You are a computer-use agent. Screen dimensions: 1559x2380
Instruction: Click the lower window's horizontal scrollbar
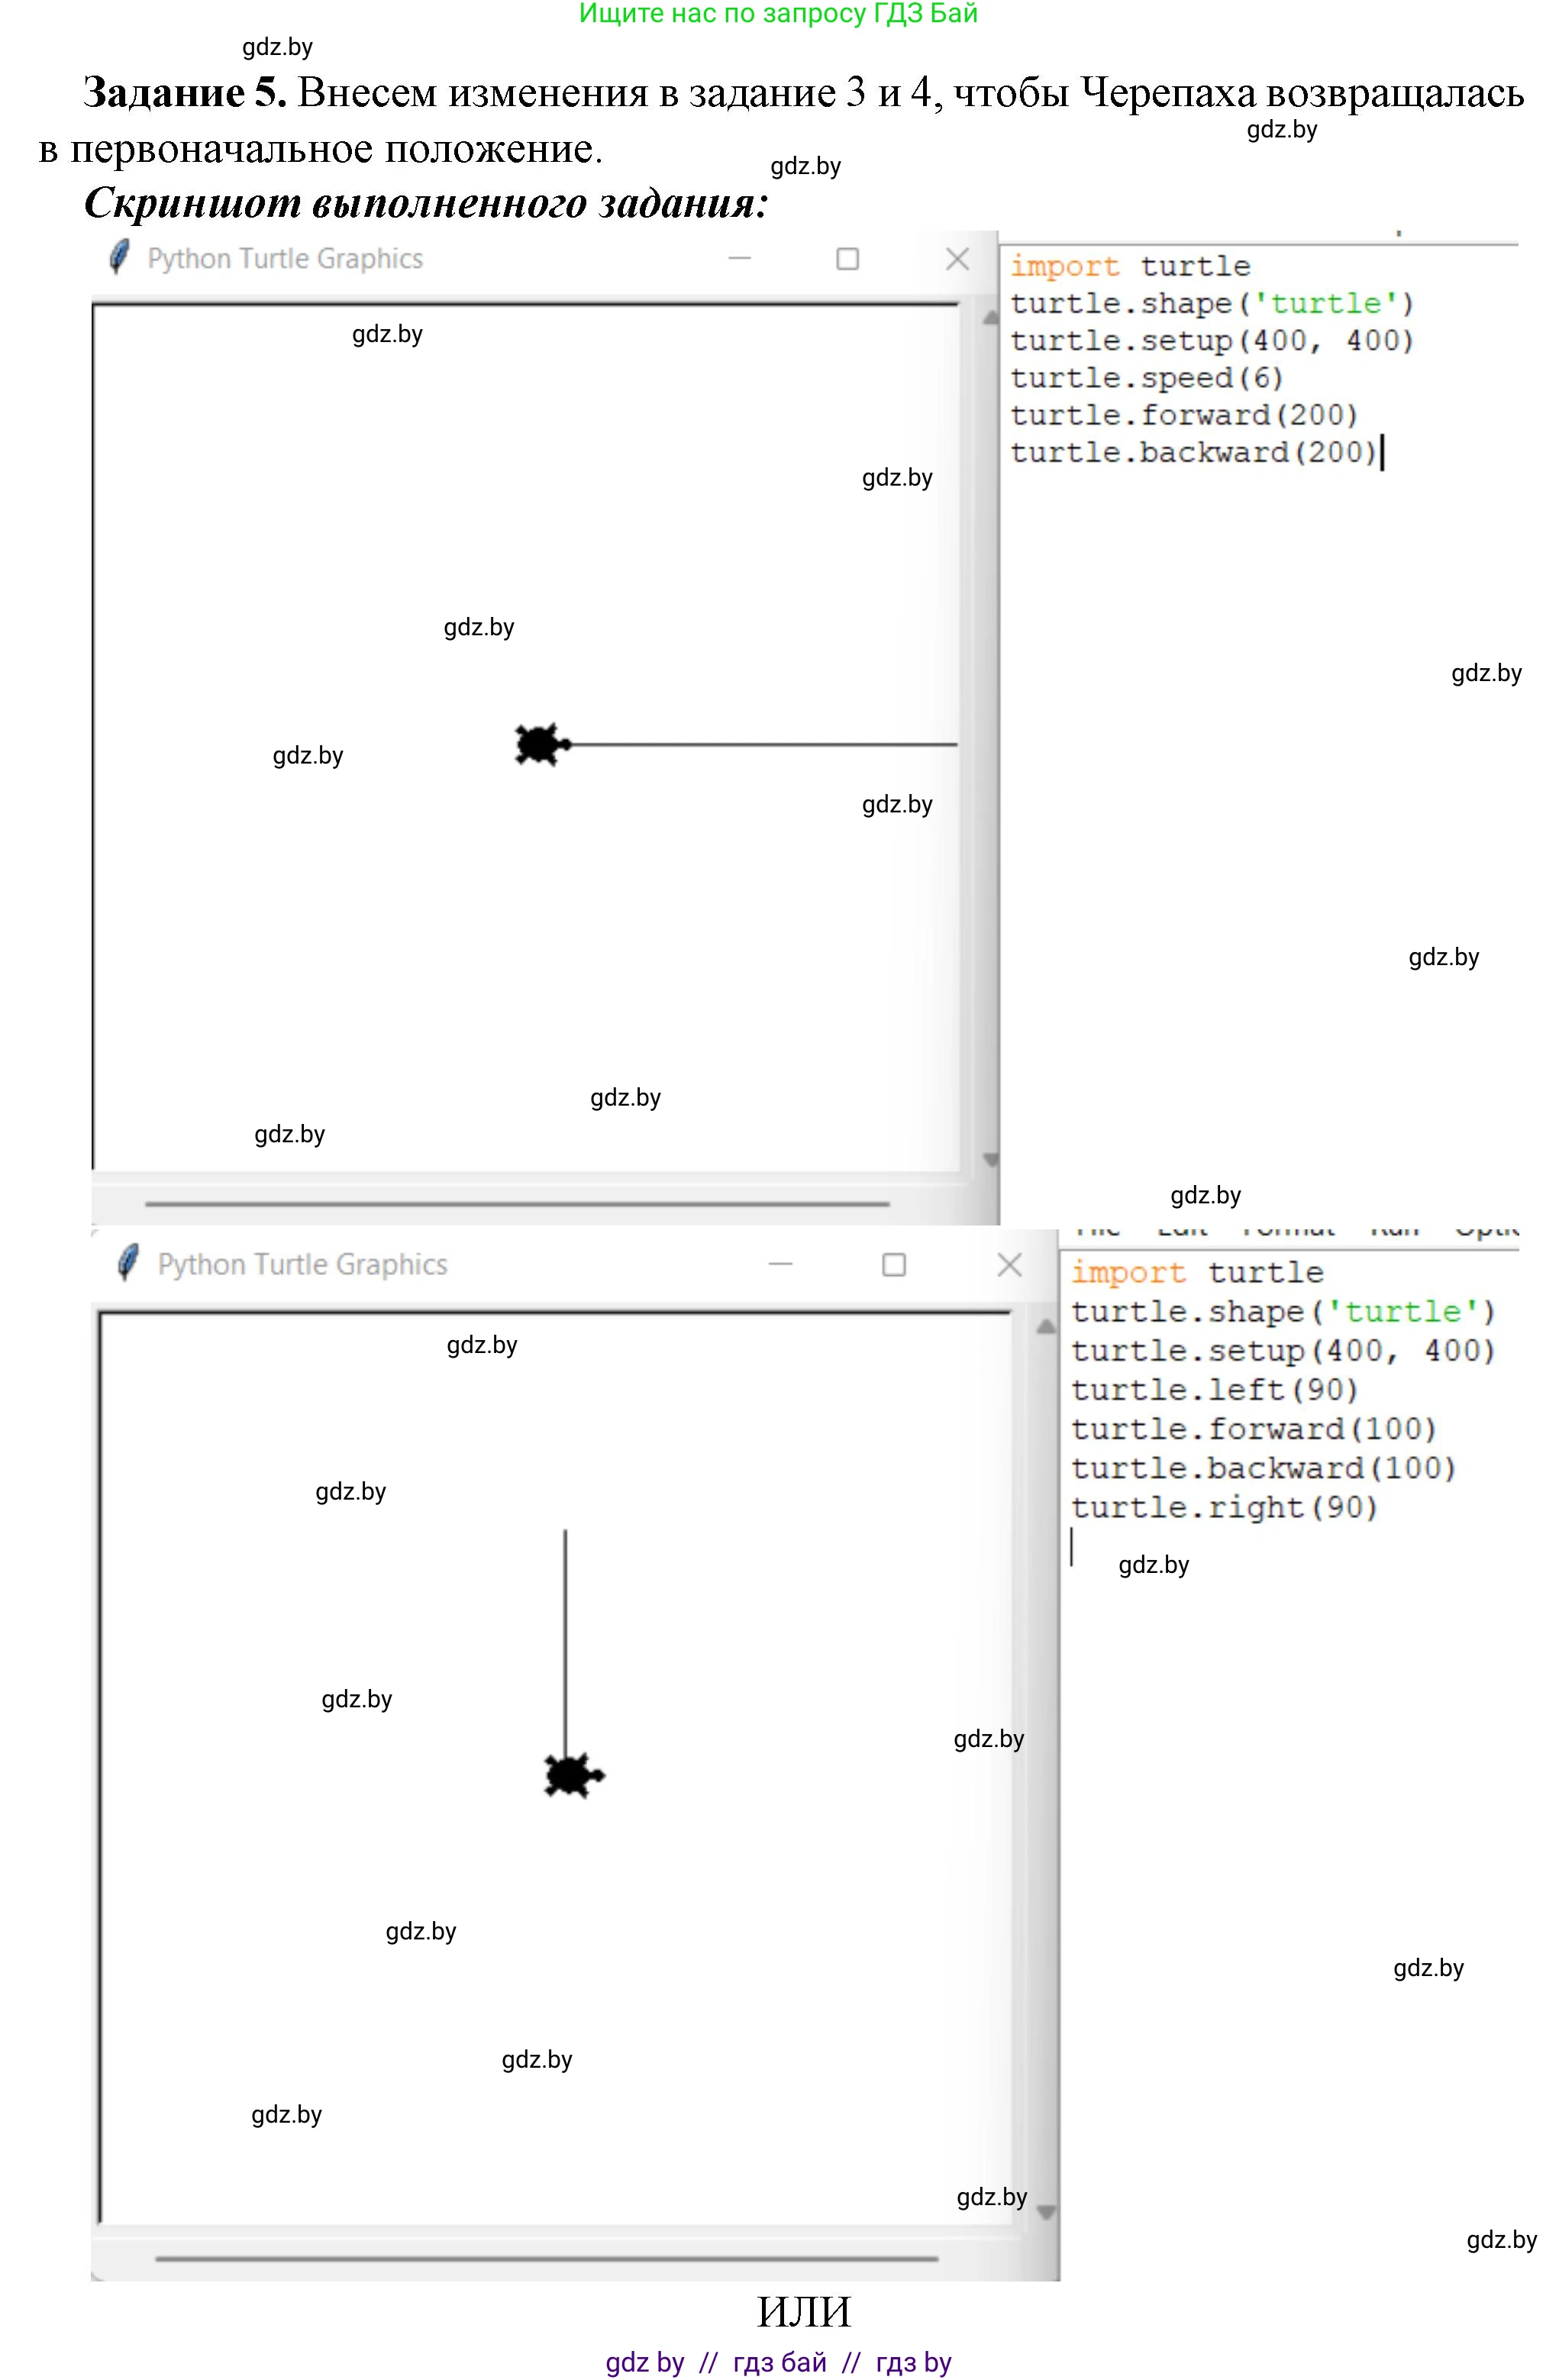pyautogui.click(x=546, y=2258)
